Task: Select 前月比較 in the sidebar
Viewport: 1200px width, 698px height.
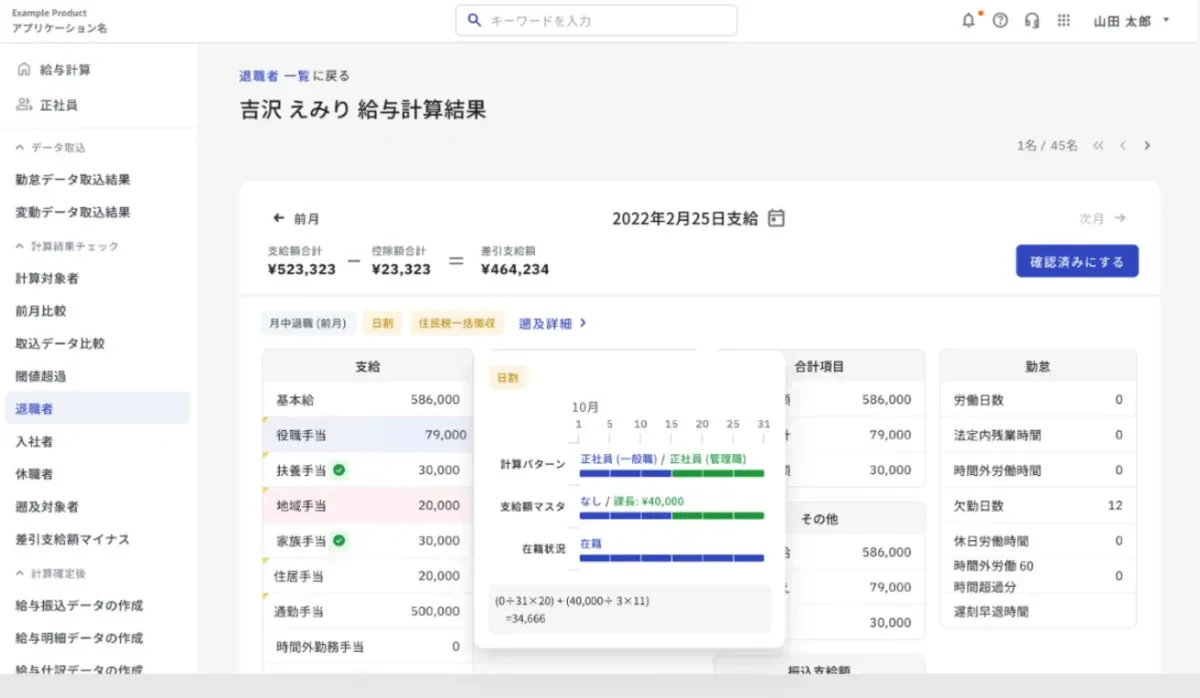Action: tap(40, 311)
